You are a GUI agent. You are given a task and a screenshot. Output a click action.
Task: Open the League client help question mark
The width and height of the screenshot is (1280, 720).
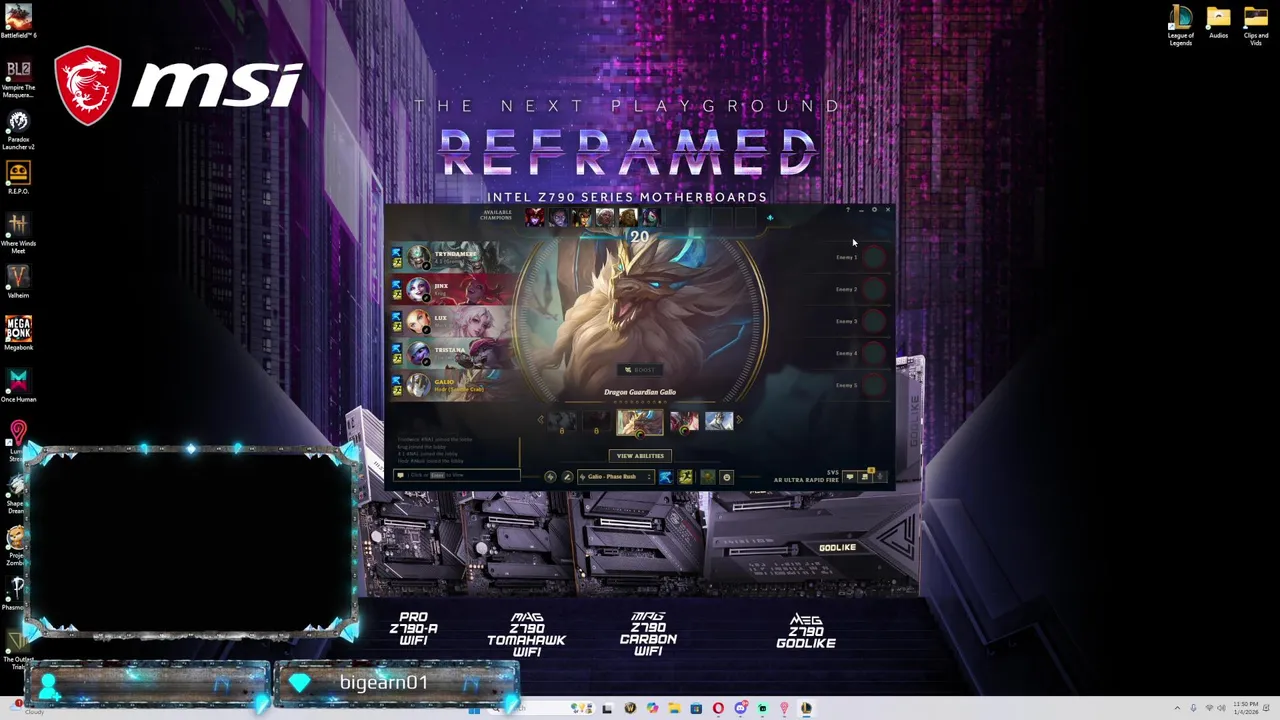pos(848,210)
